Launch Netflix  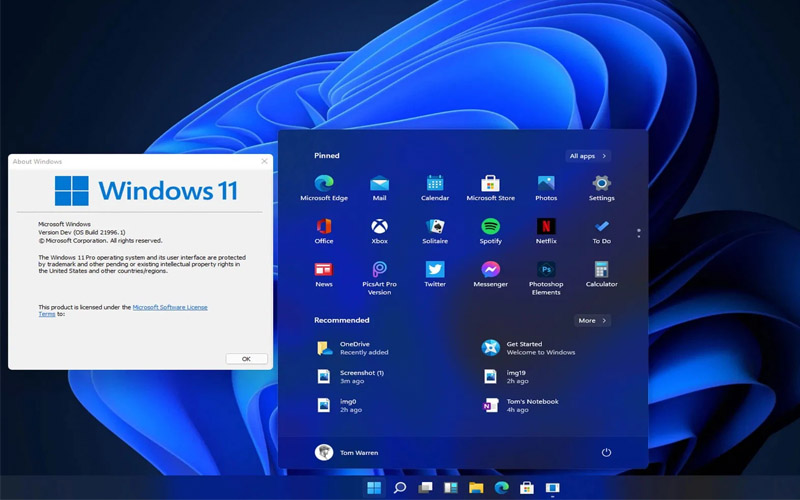[x=546, y=231]
